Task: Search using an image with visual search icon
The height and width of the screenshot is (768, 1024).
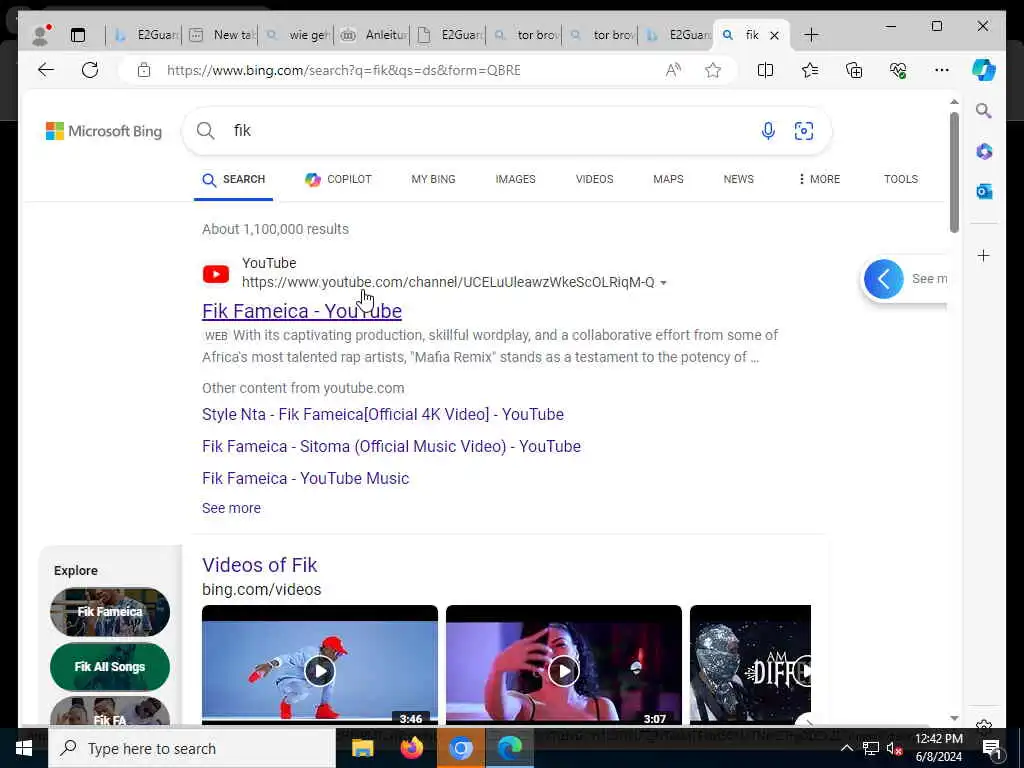Action: pos(803,131)
